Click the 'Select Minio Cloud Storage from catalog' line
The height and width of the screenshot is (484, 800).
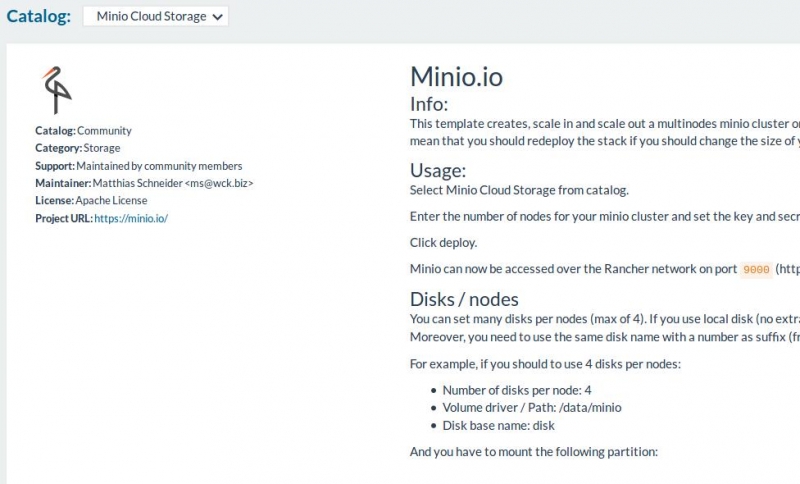[519, 190]
